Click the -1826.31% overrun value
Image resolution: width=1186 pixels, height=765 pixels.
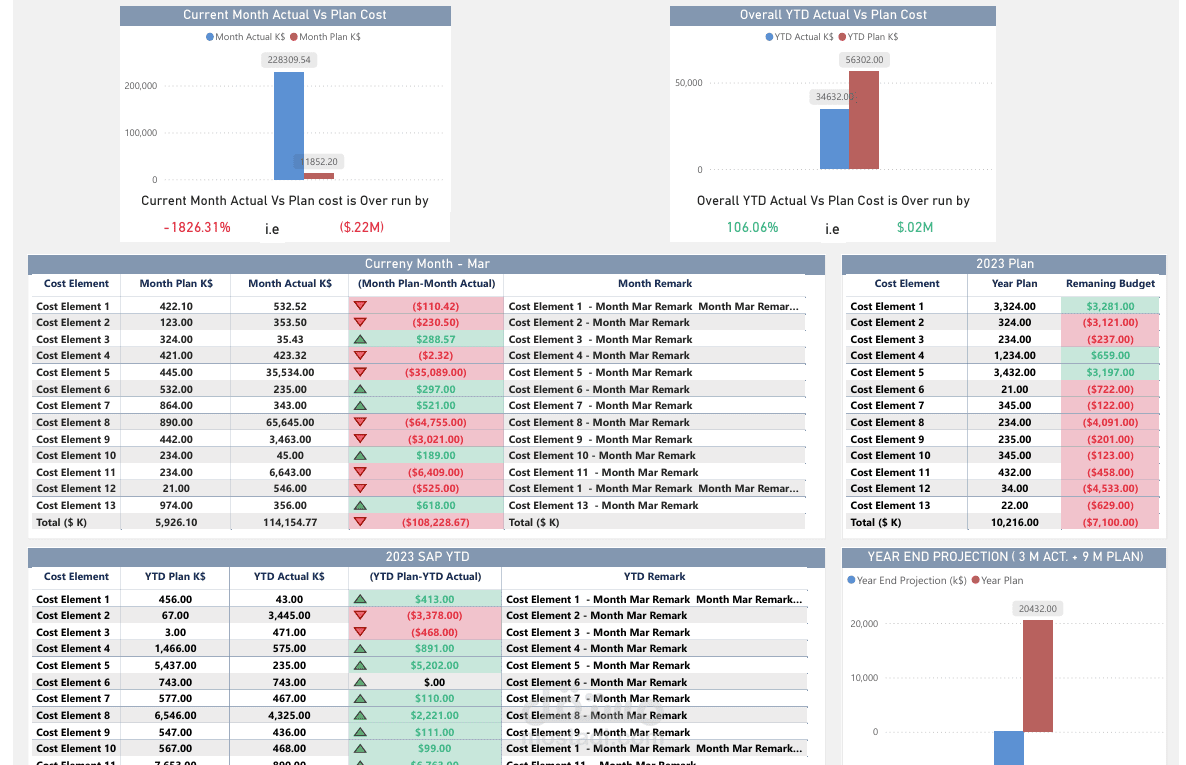[x=197, y=227]
